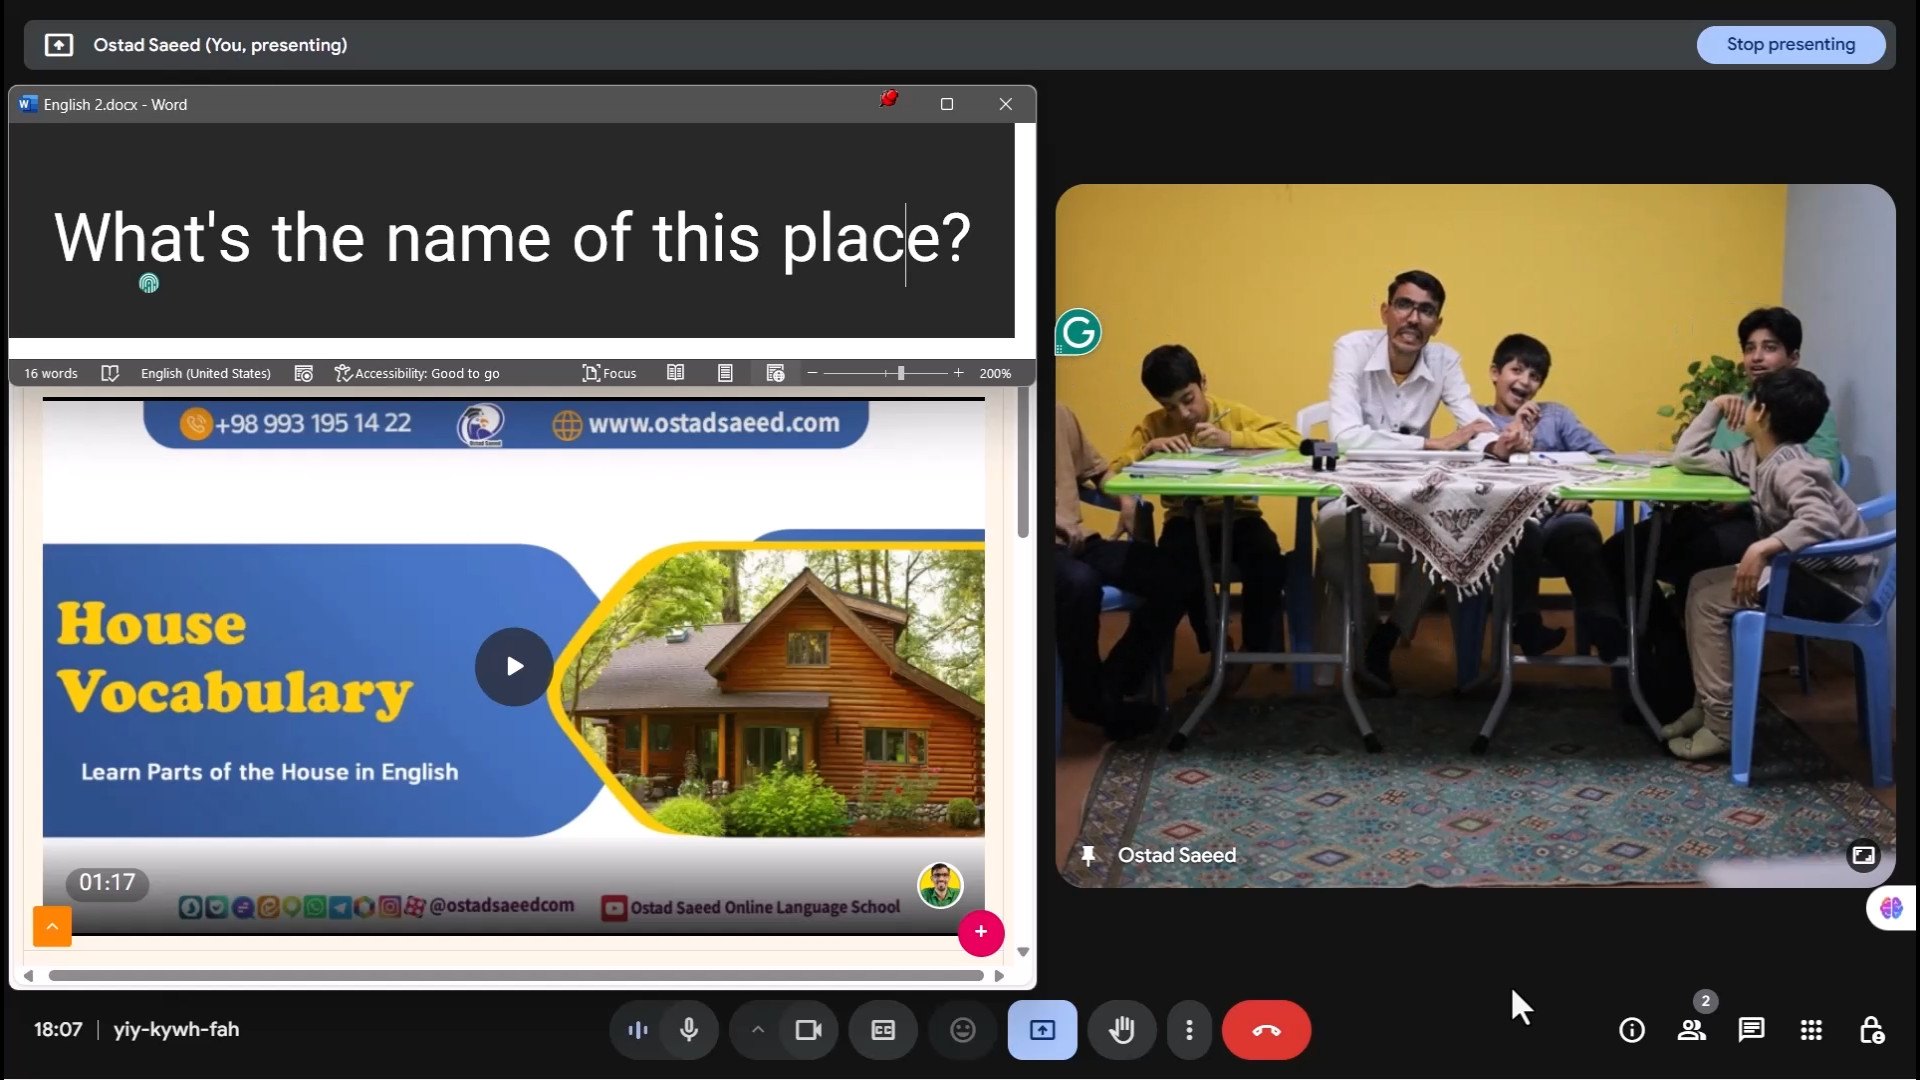Click the @ostadsaeedcom handle text
The height and width of the screenshot is (1080, 1920).
502,906
